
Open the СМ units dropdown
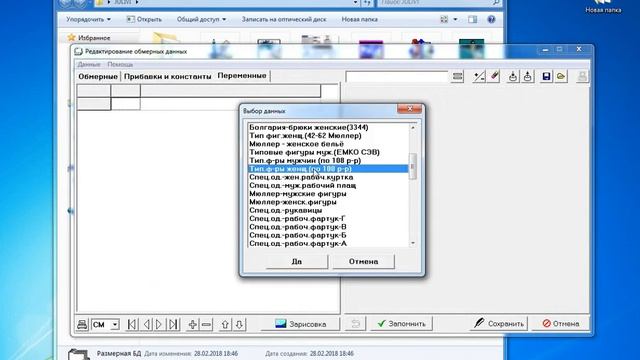coord(115,325)
